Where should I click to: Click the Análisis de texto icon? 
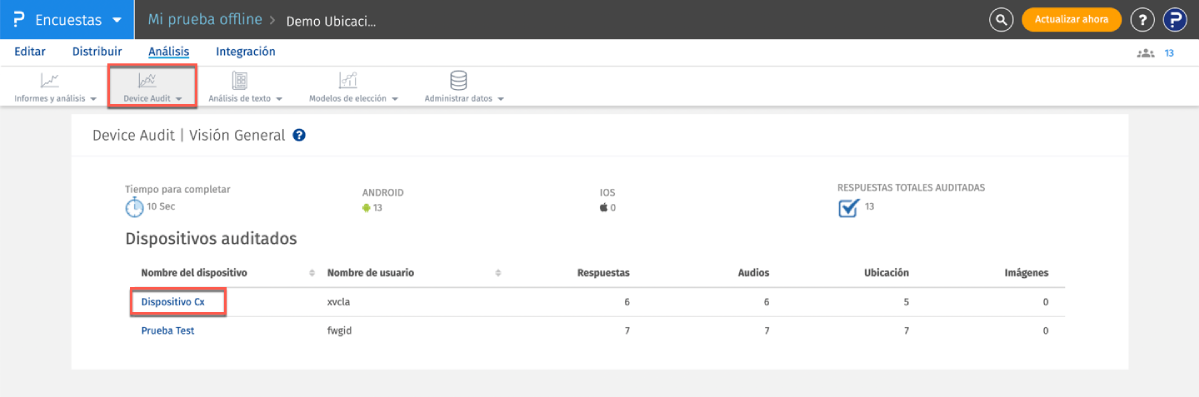[240, 80]
